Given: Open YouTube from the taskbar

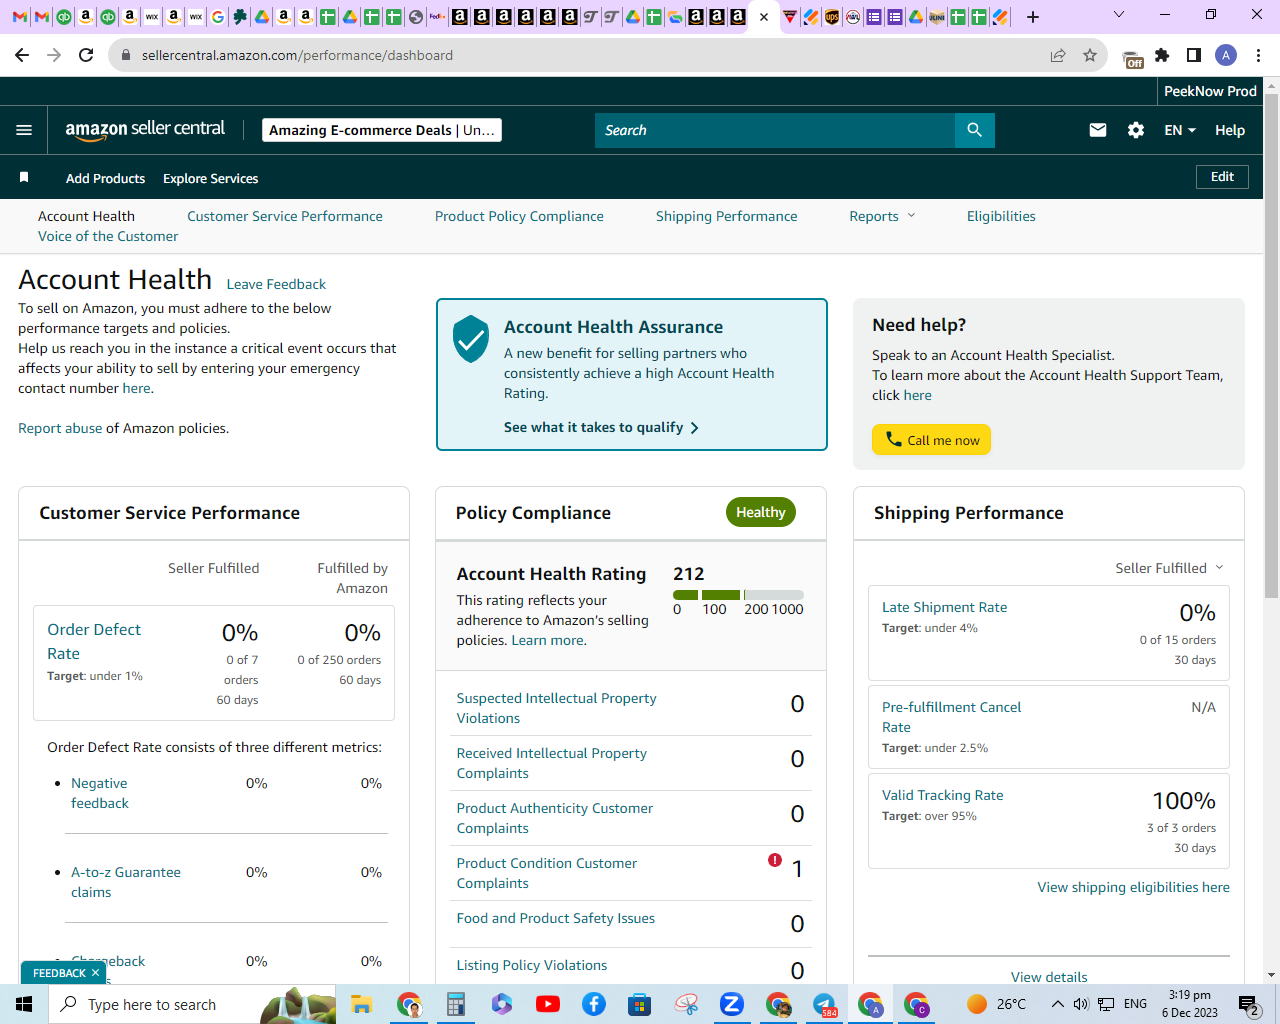Looking at the screenshot, I should tap(548, 1004).
